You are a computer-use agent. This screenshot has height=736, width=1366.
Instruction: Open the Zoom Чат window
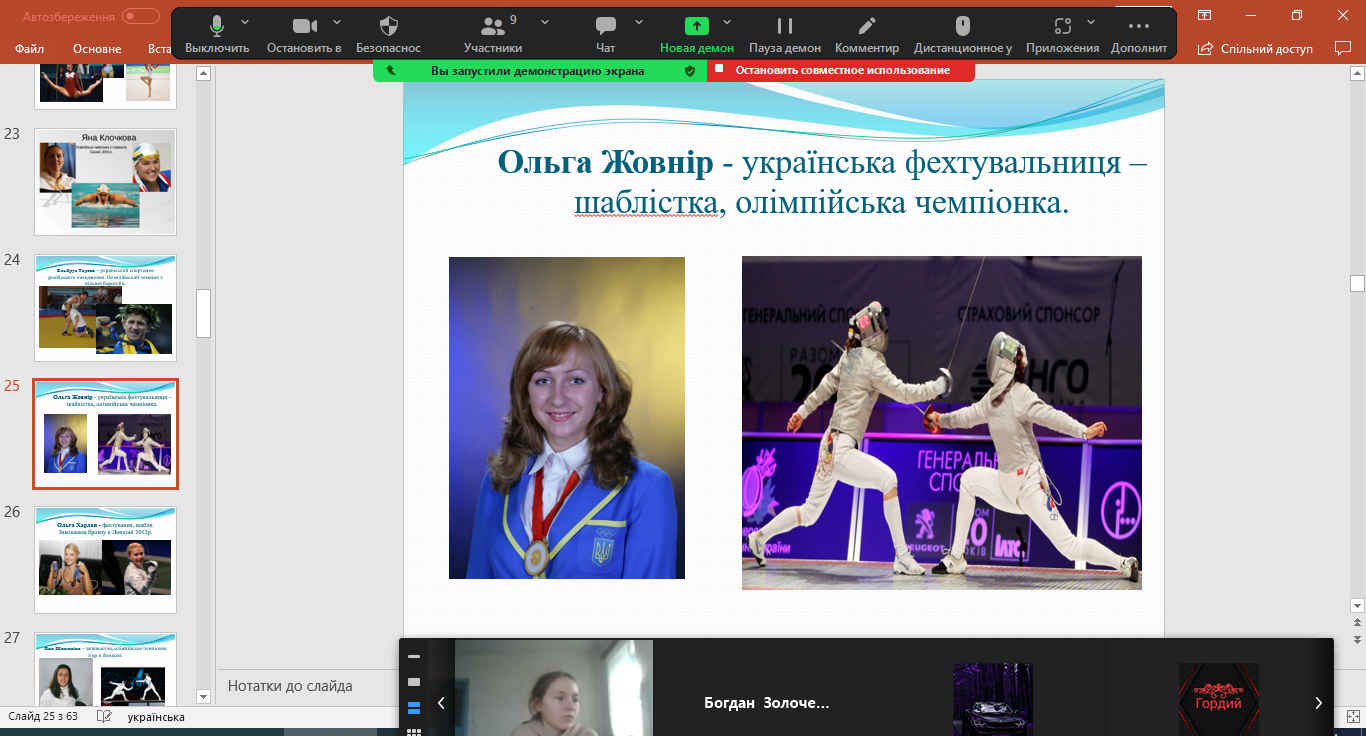click(x=605, y=34)
